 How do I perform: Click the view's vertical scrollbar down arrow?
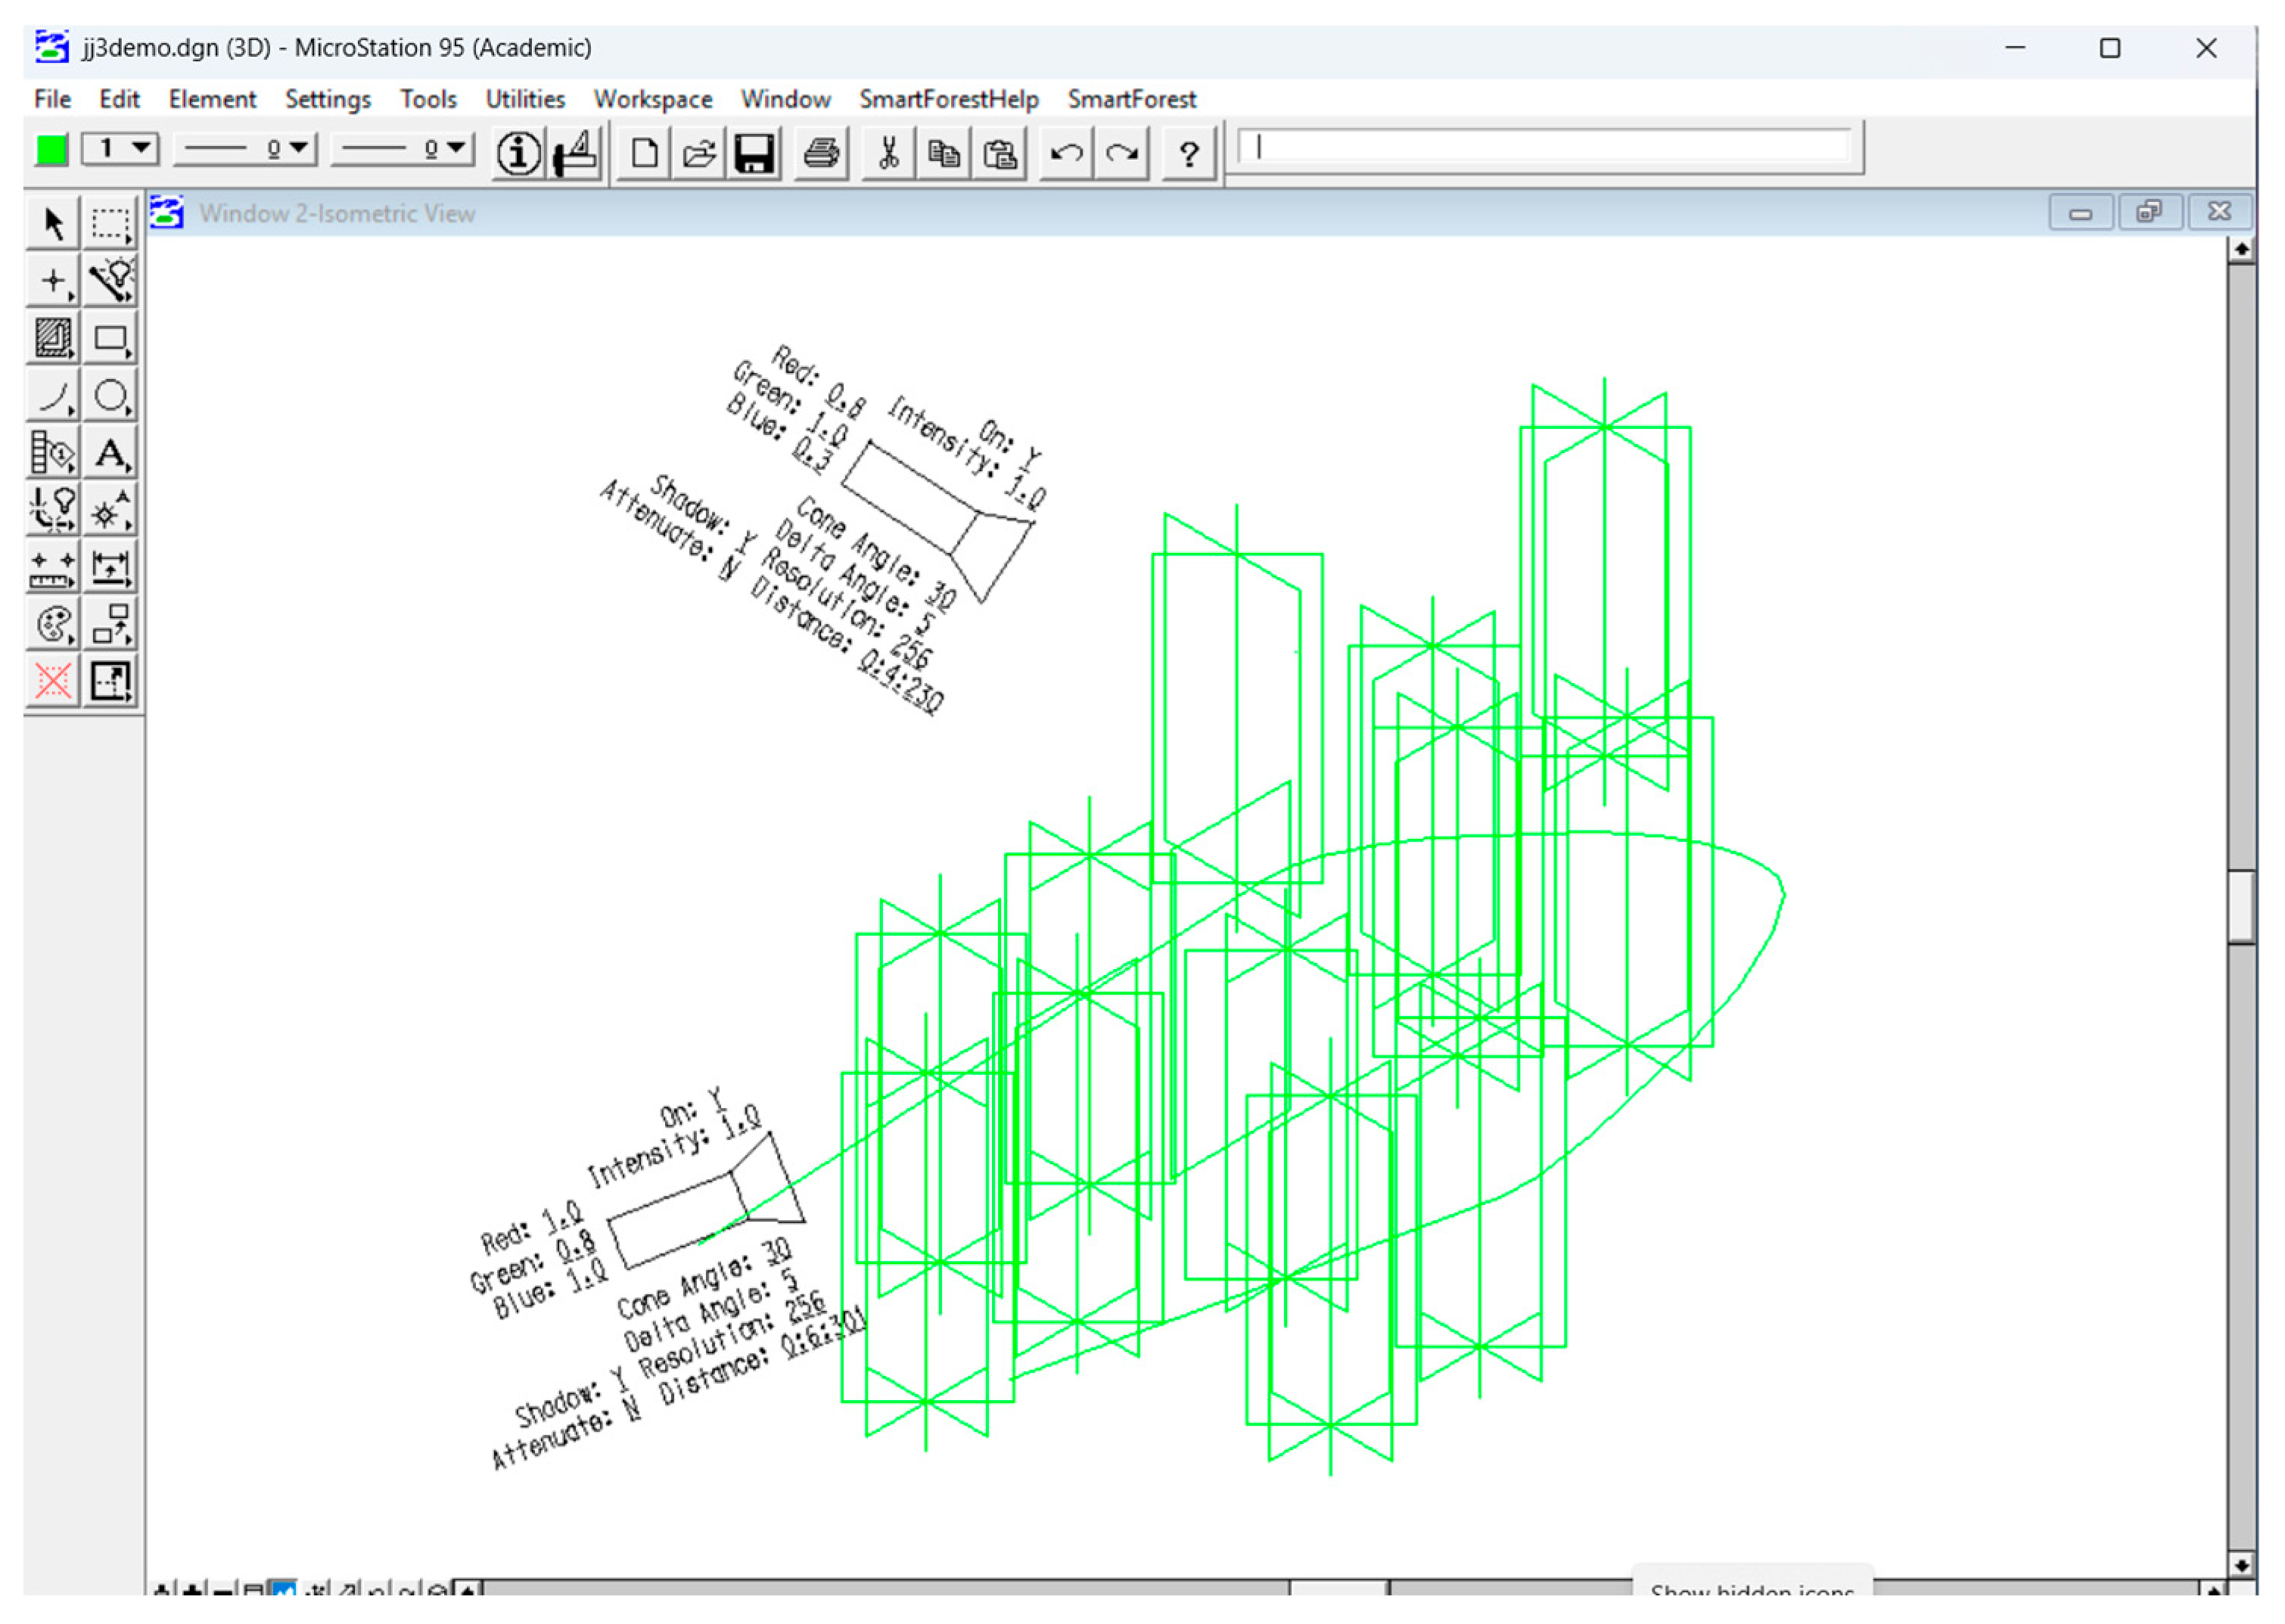coord(2240,1565)
